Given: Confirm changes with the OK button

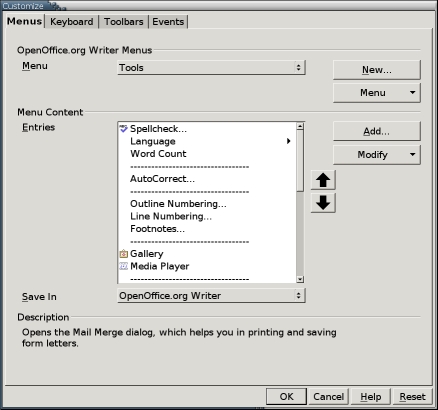Looking at the screenshot, I should point(286,396).
